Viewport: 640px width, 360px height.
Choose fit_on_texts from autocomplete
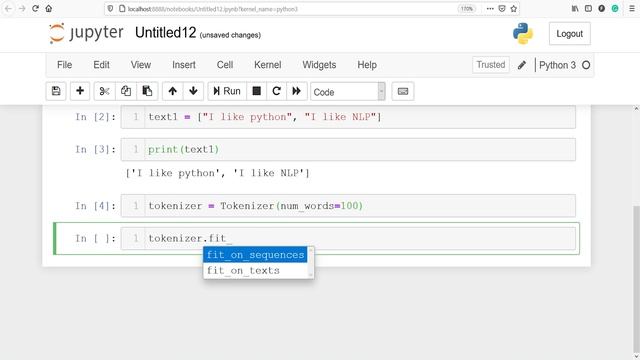pyautogui.click(x=256, y=270)
